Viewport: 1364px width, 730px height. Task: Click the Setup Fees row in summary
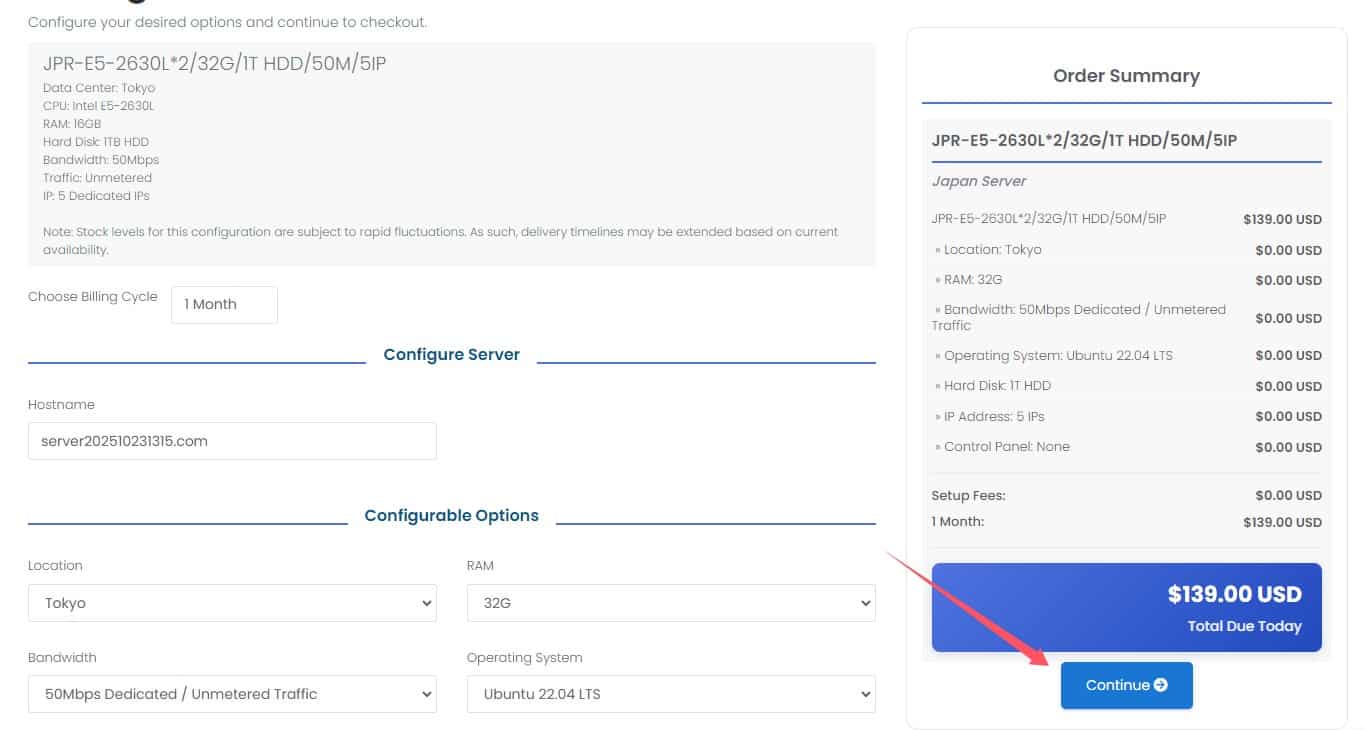coord(968,495)
